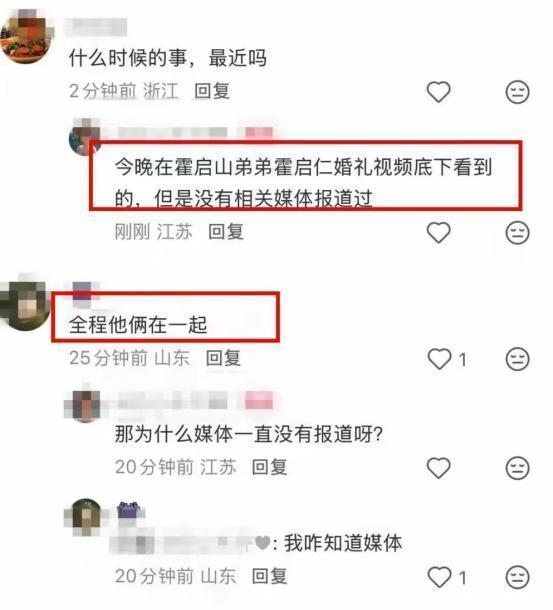
Task: Dislike the comment '全程他俩在一起'
Action: click(x=517, y=359)
